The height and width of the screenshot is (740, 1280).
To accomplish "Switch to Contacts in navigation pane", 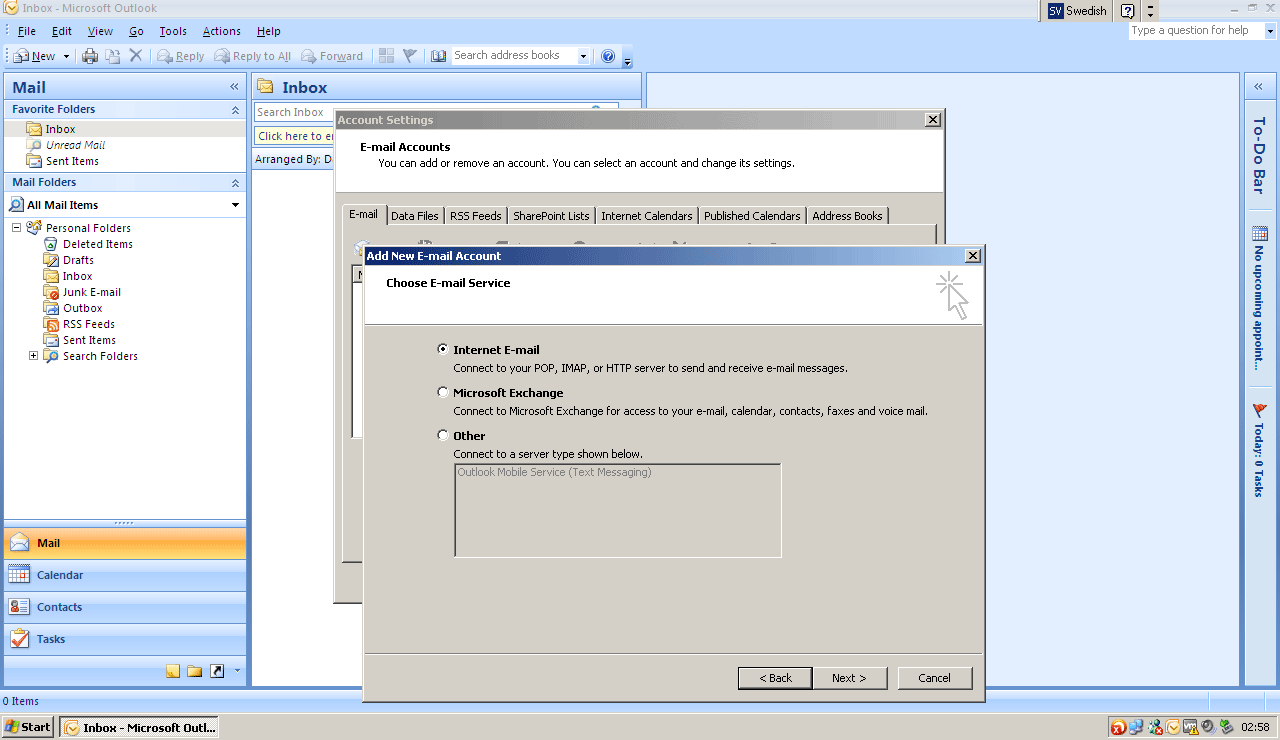I will click(124, 607).
